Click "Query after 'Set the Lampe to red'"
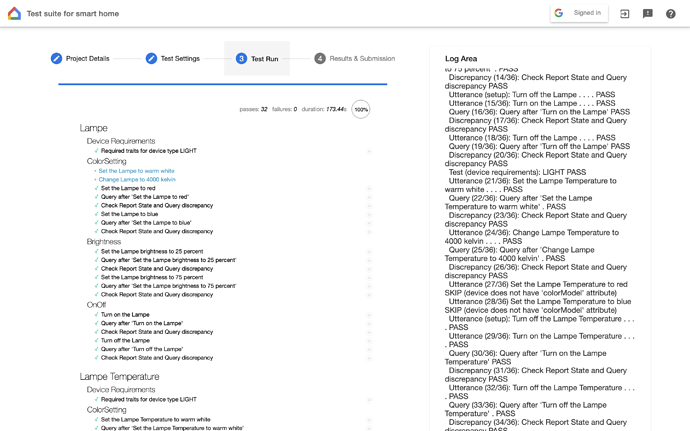This screenshot has height=431, width=690. click(145, 197)
